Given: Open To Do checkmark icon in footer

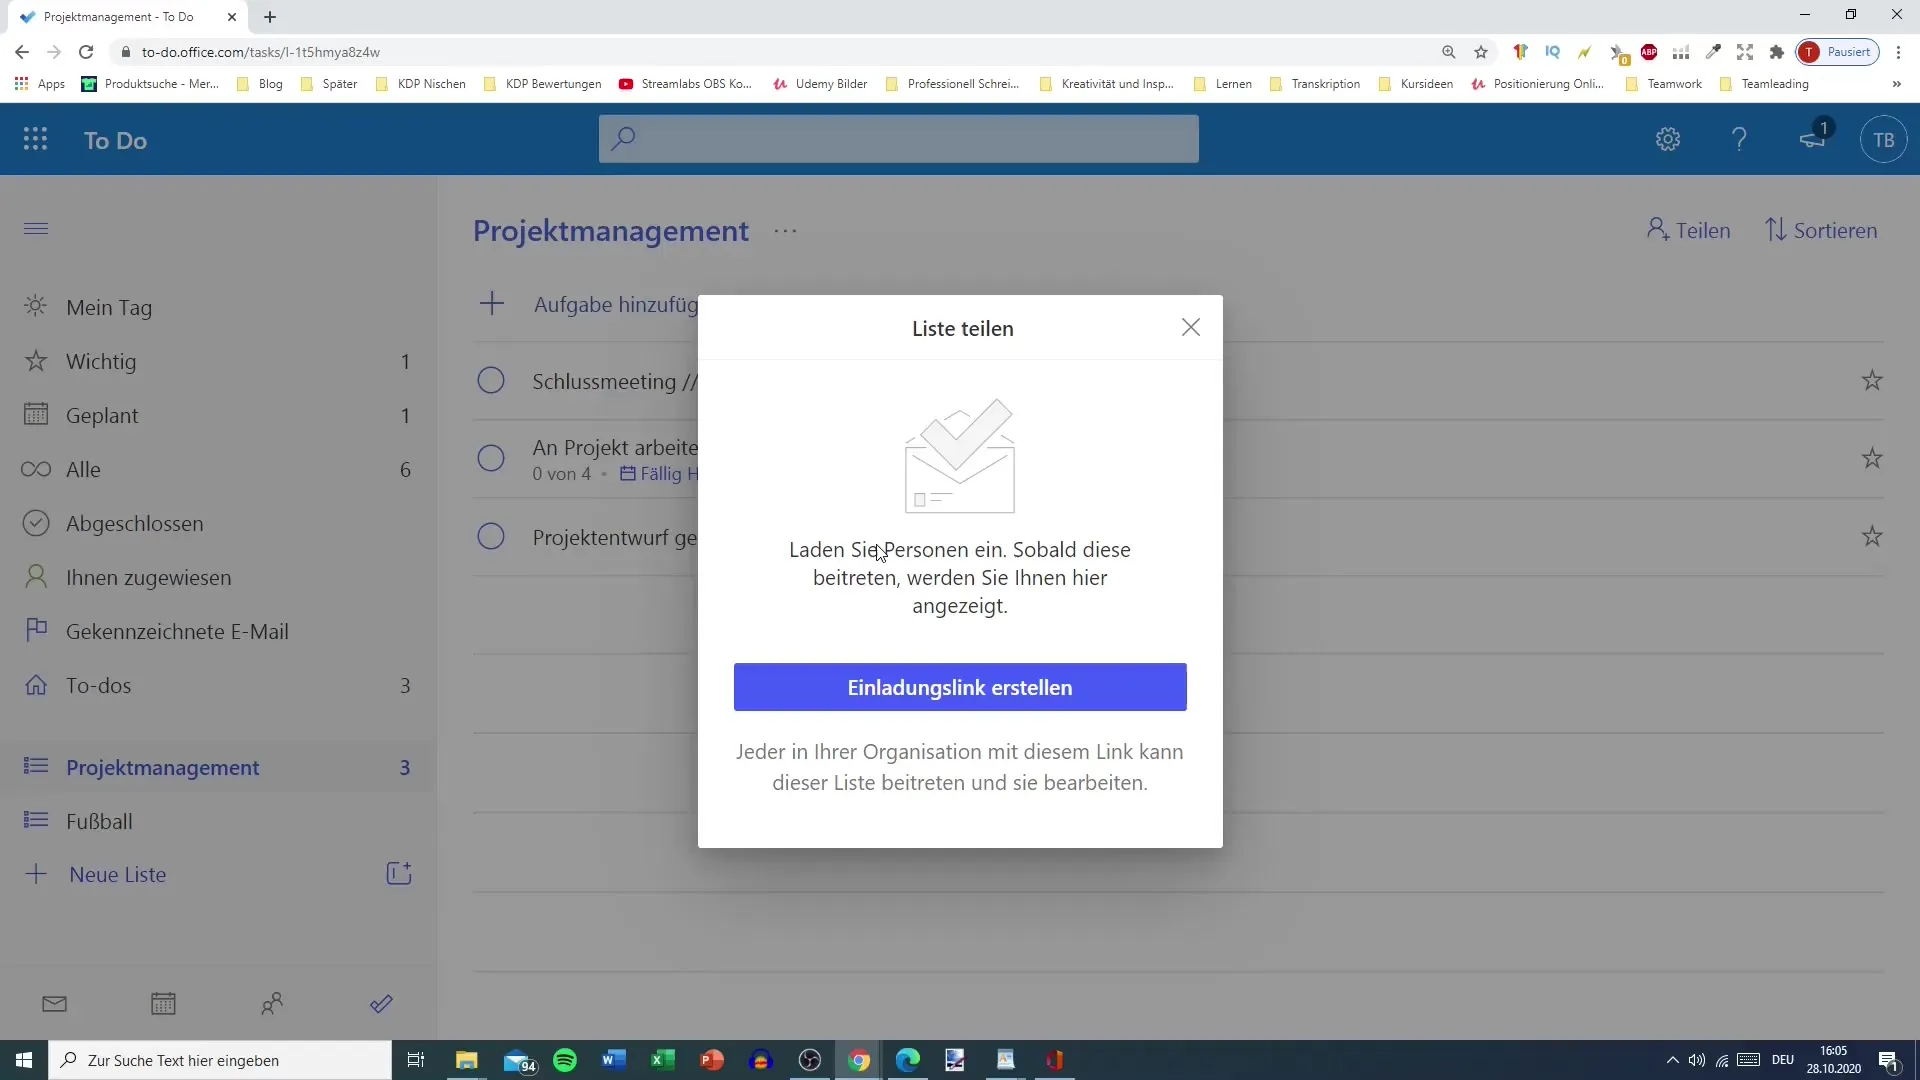Looking at the screenshot, I should [x=381, y=1003].
